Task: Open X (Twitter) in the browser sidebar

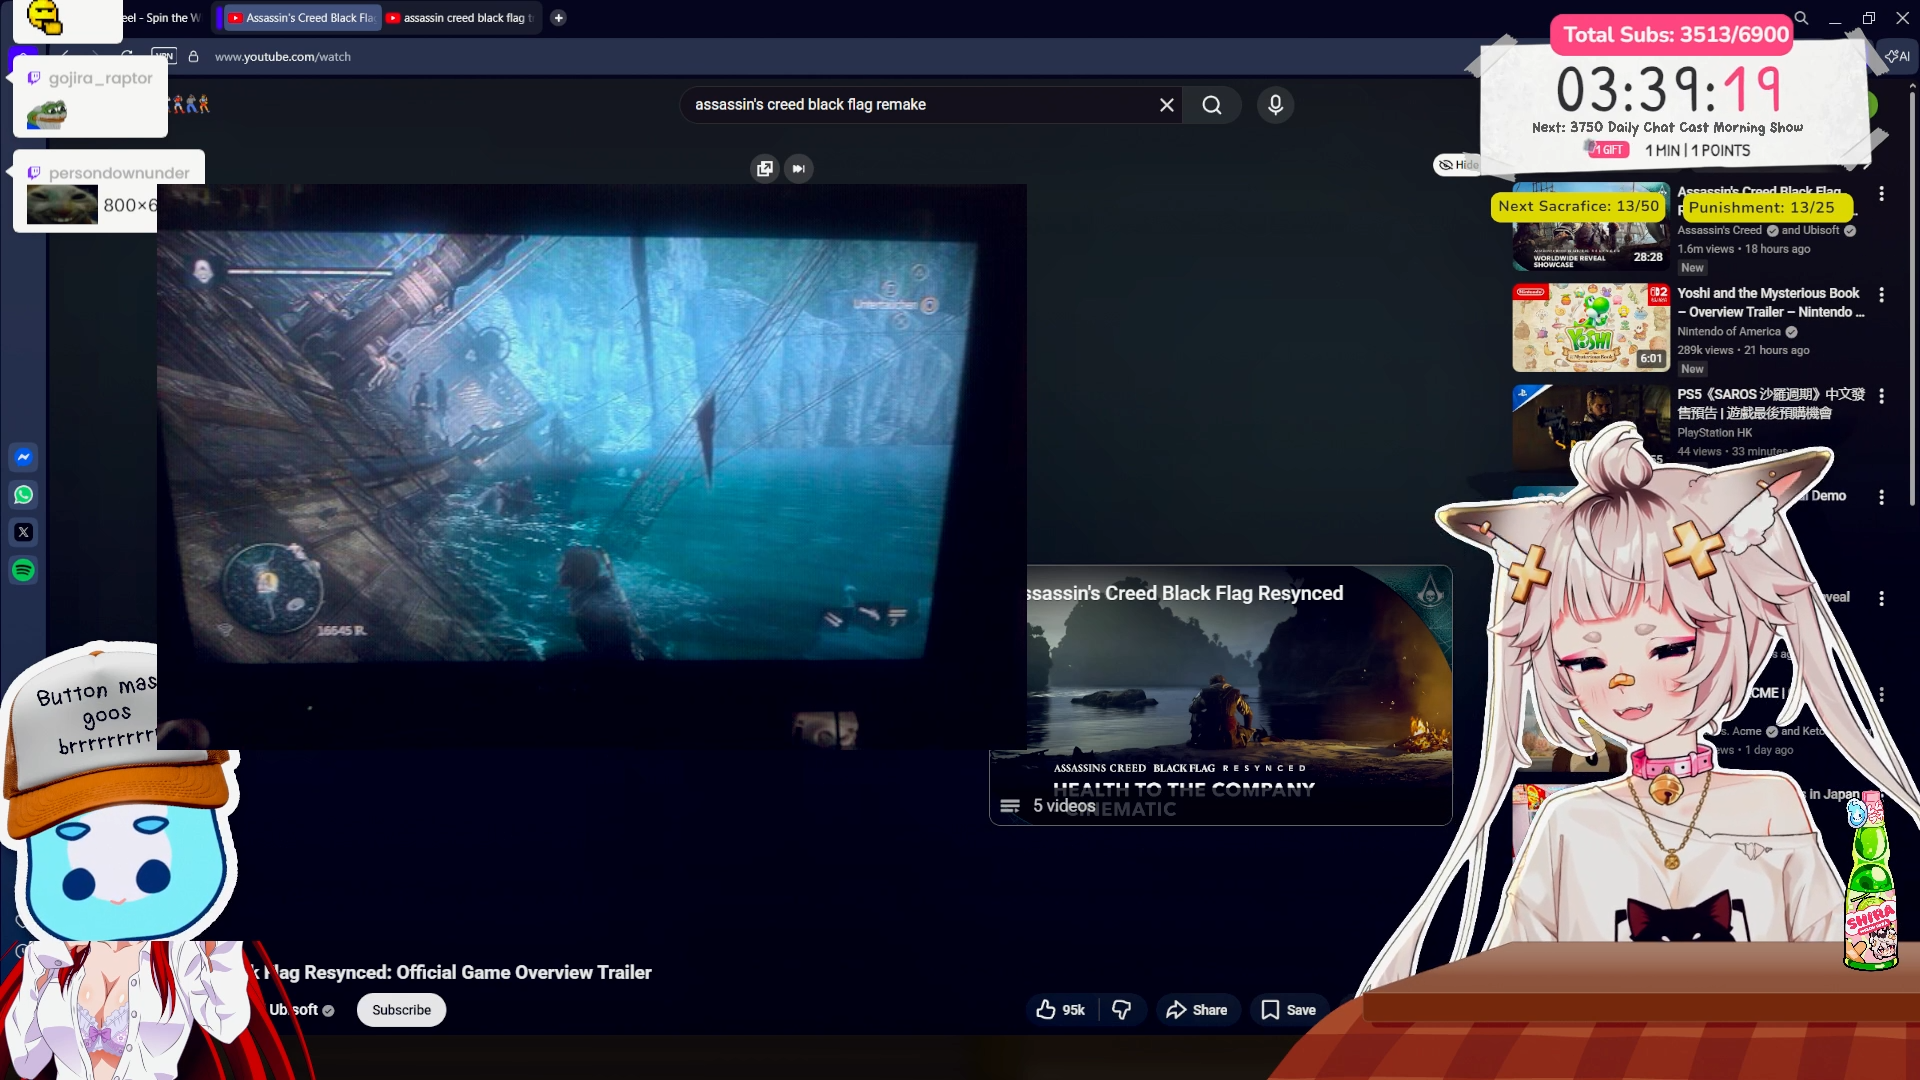Action: (x=24, y=532)
